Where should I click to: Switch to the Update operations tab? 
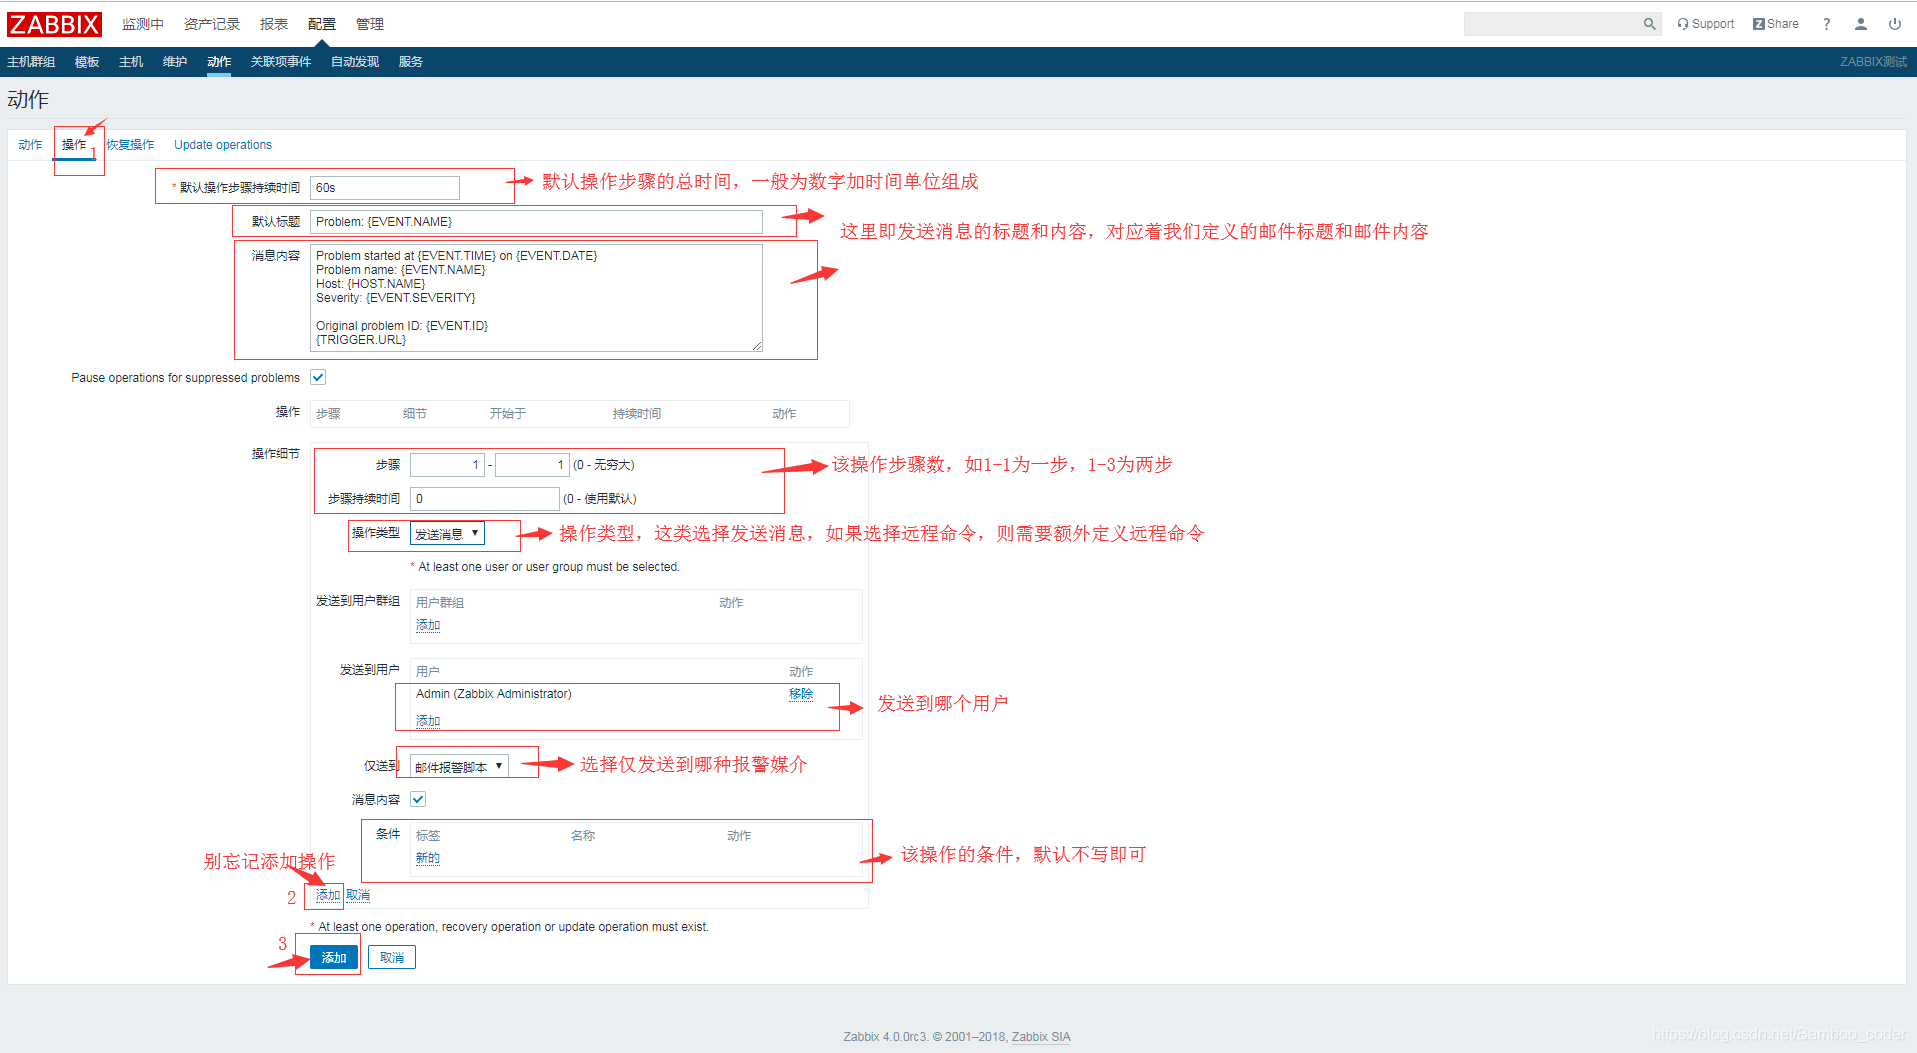223,145
